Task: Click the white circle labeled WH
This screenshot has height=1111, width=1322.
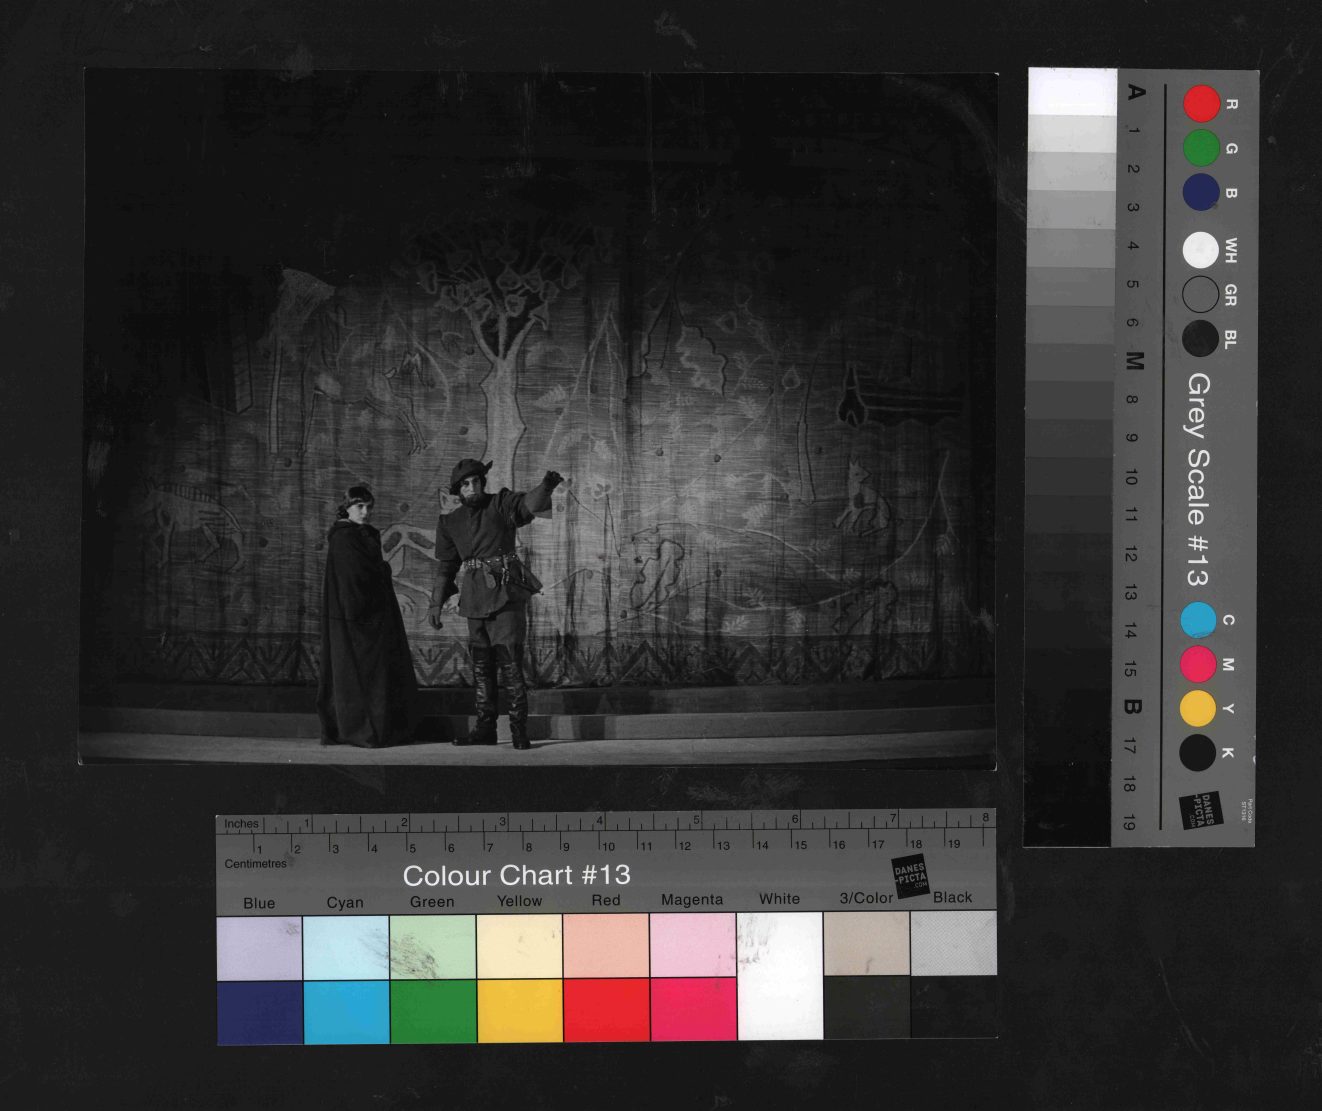Action: coord(1200,250)
